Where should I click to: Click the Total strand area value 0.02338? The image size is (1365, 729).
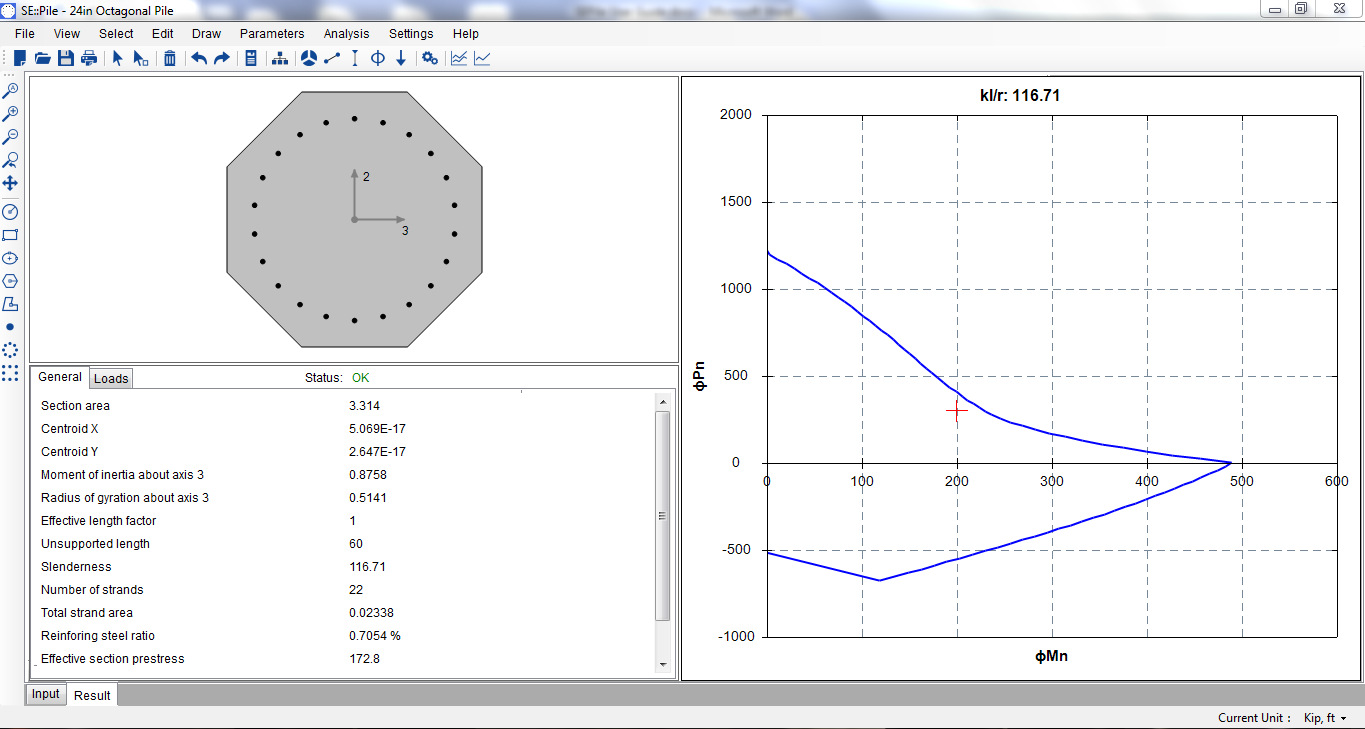[x=372, y=613]
